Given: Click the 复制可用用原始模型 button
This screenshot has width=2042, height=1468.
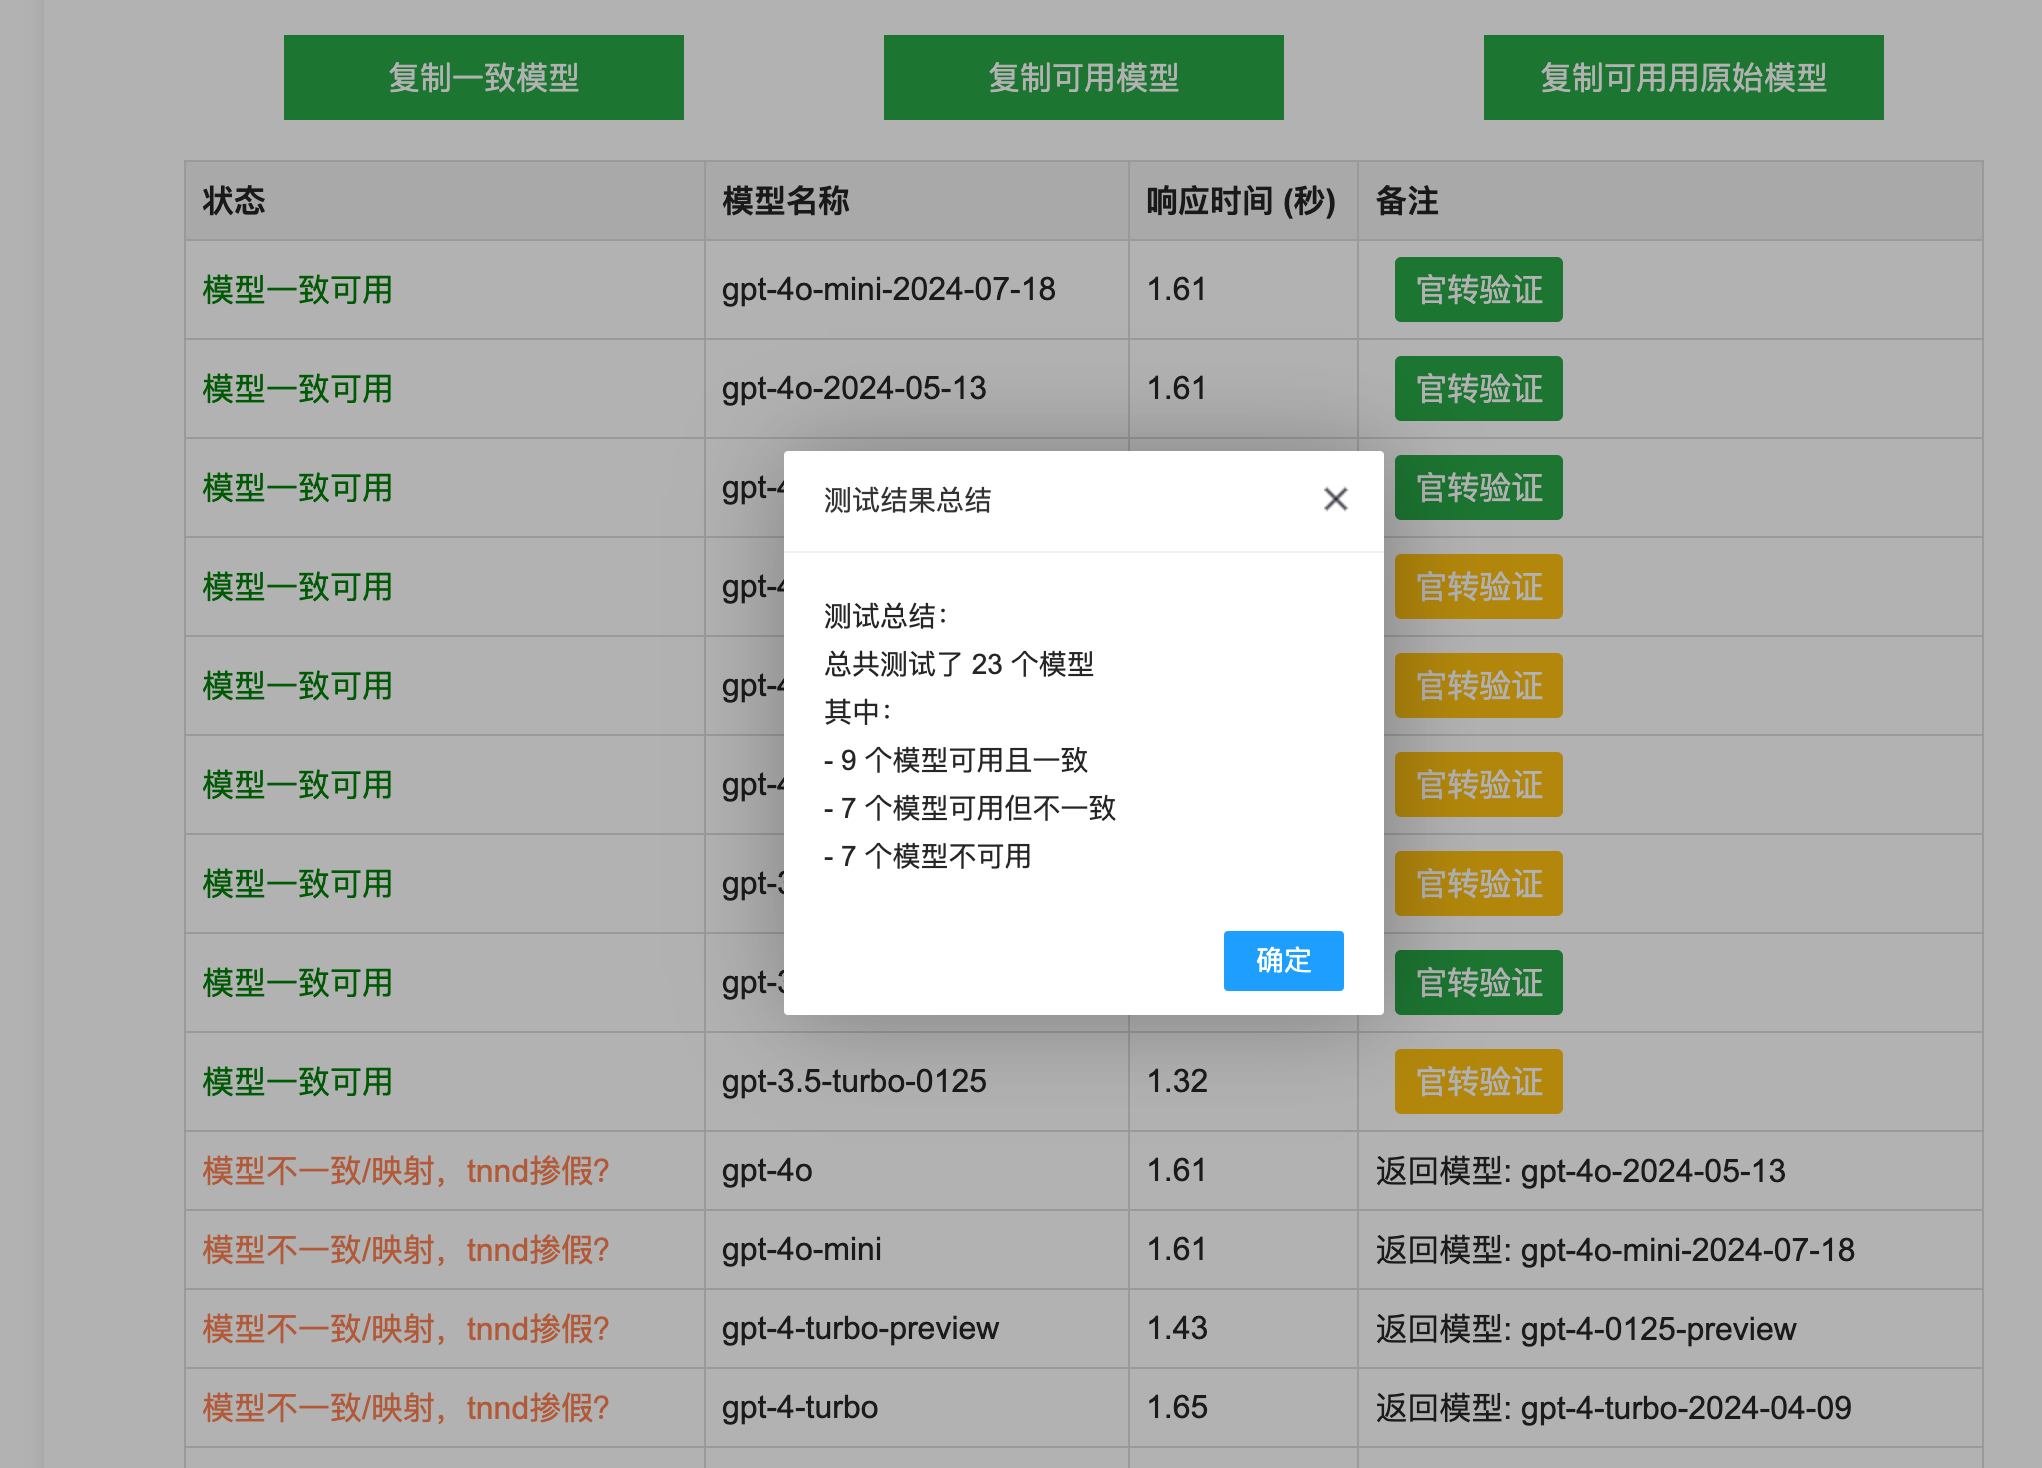Looking at the screenshot, I should (1683, 78).
